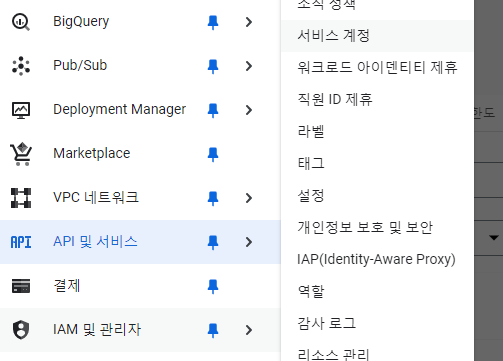Unpin Marketplace using its pin icon

(213, 154)
